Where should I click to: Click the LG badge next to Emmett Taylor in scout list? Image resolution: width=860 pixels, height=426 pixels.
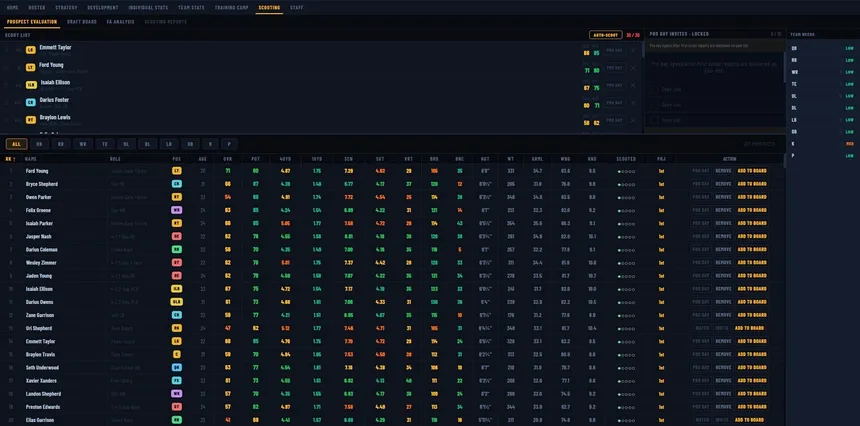[x=31, y=50]
